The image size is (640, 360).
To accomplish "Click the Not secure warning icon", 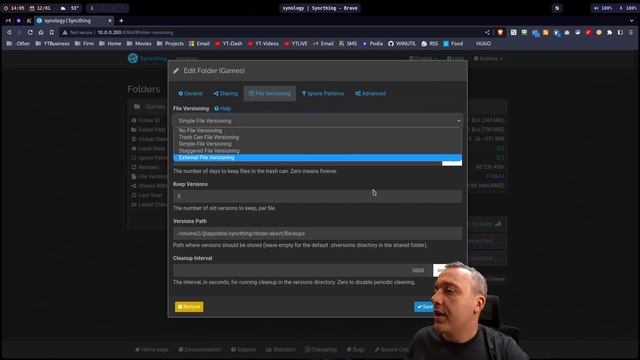I will click(65, 32).
